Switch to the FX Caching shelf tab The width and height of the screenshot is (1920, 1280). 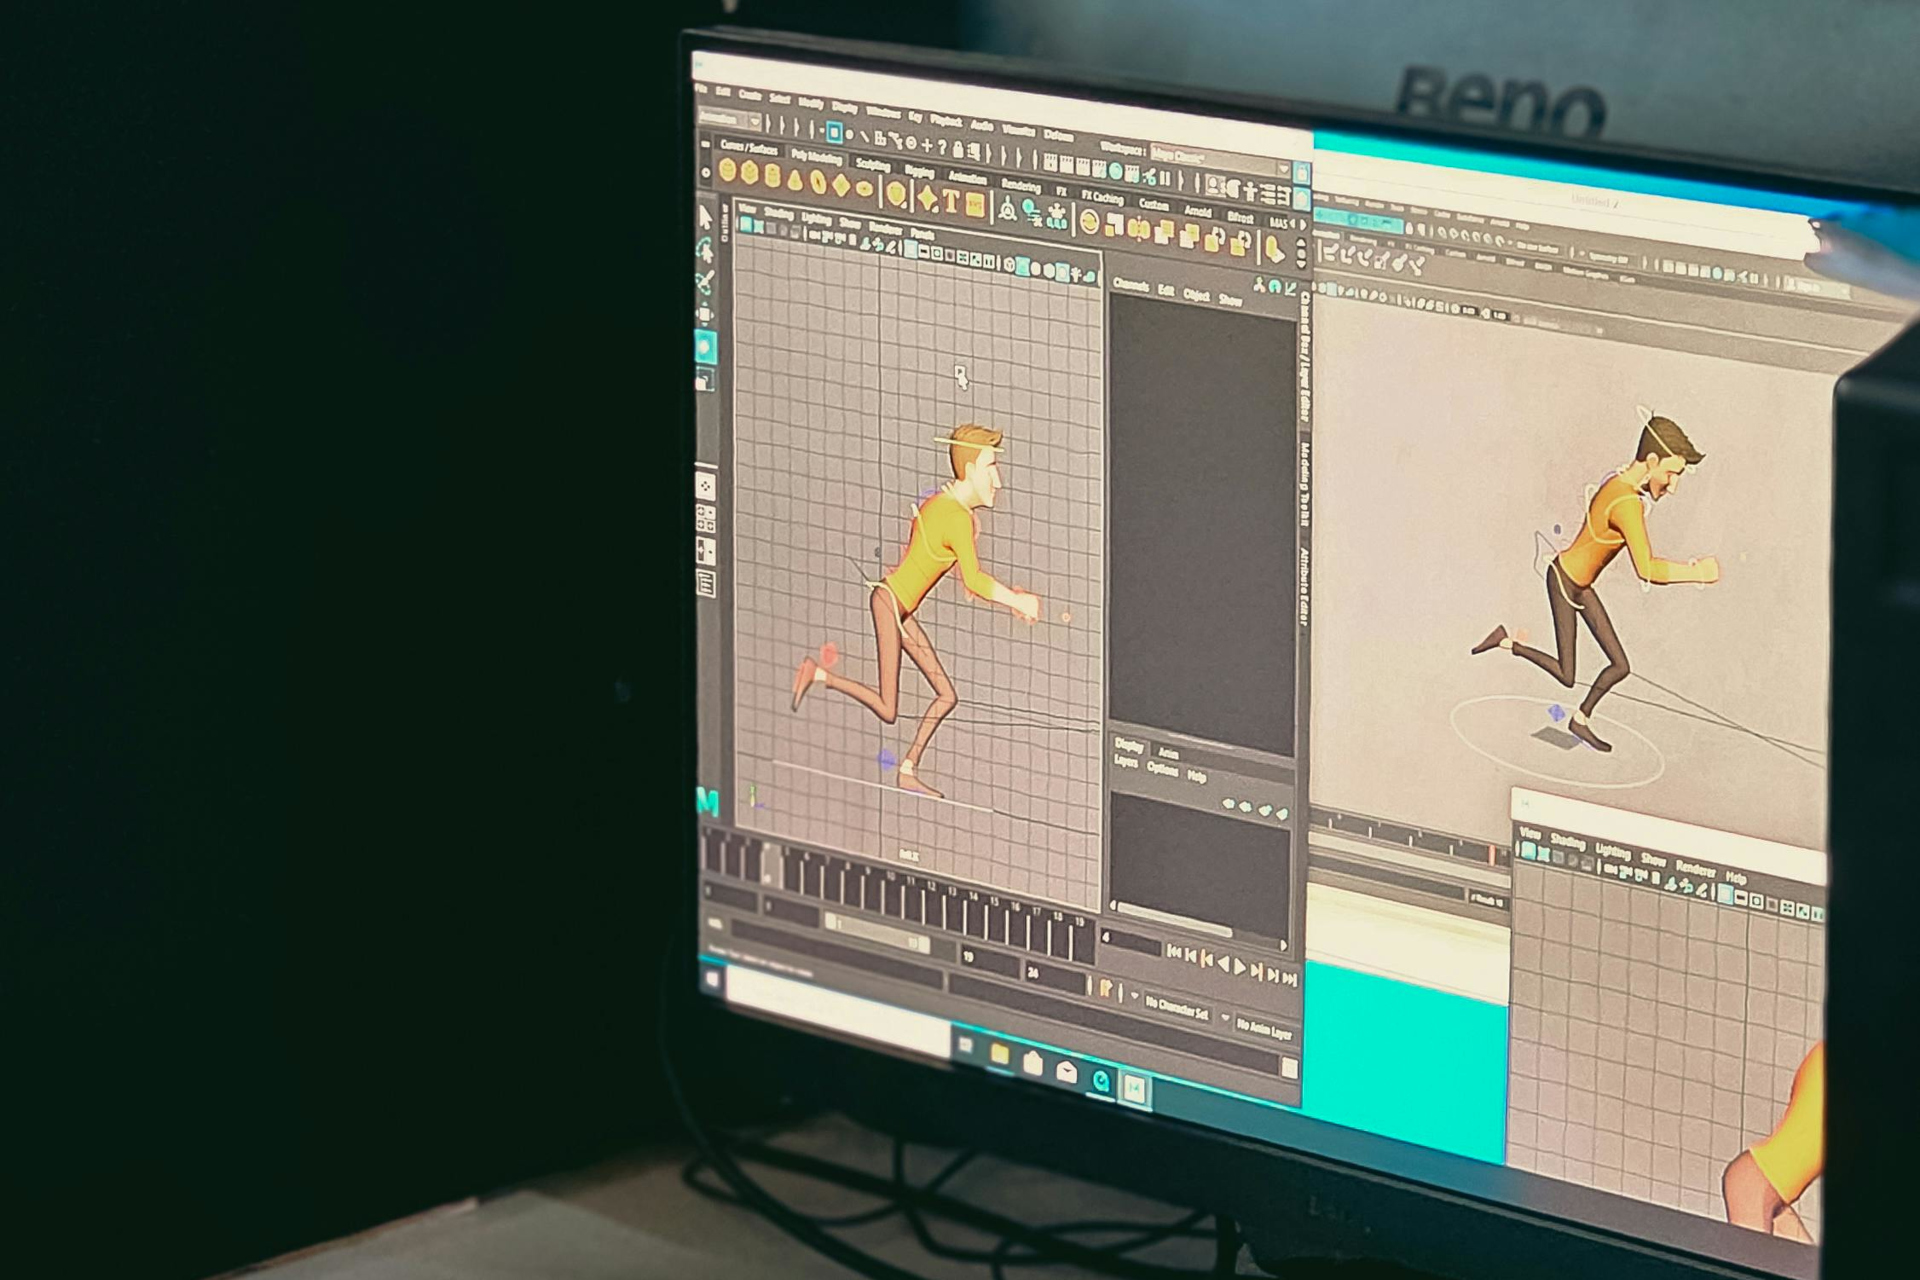pyautogui.click(x=1101, y=196)
